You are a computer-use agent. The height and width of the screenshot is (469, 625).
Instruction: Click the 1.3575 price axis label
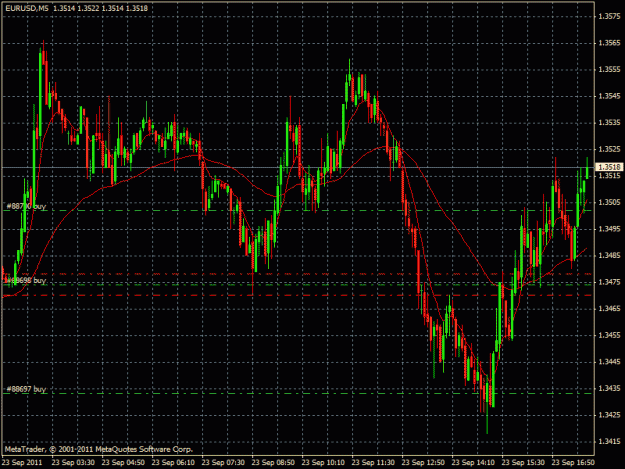point(609,16)
